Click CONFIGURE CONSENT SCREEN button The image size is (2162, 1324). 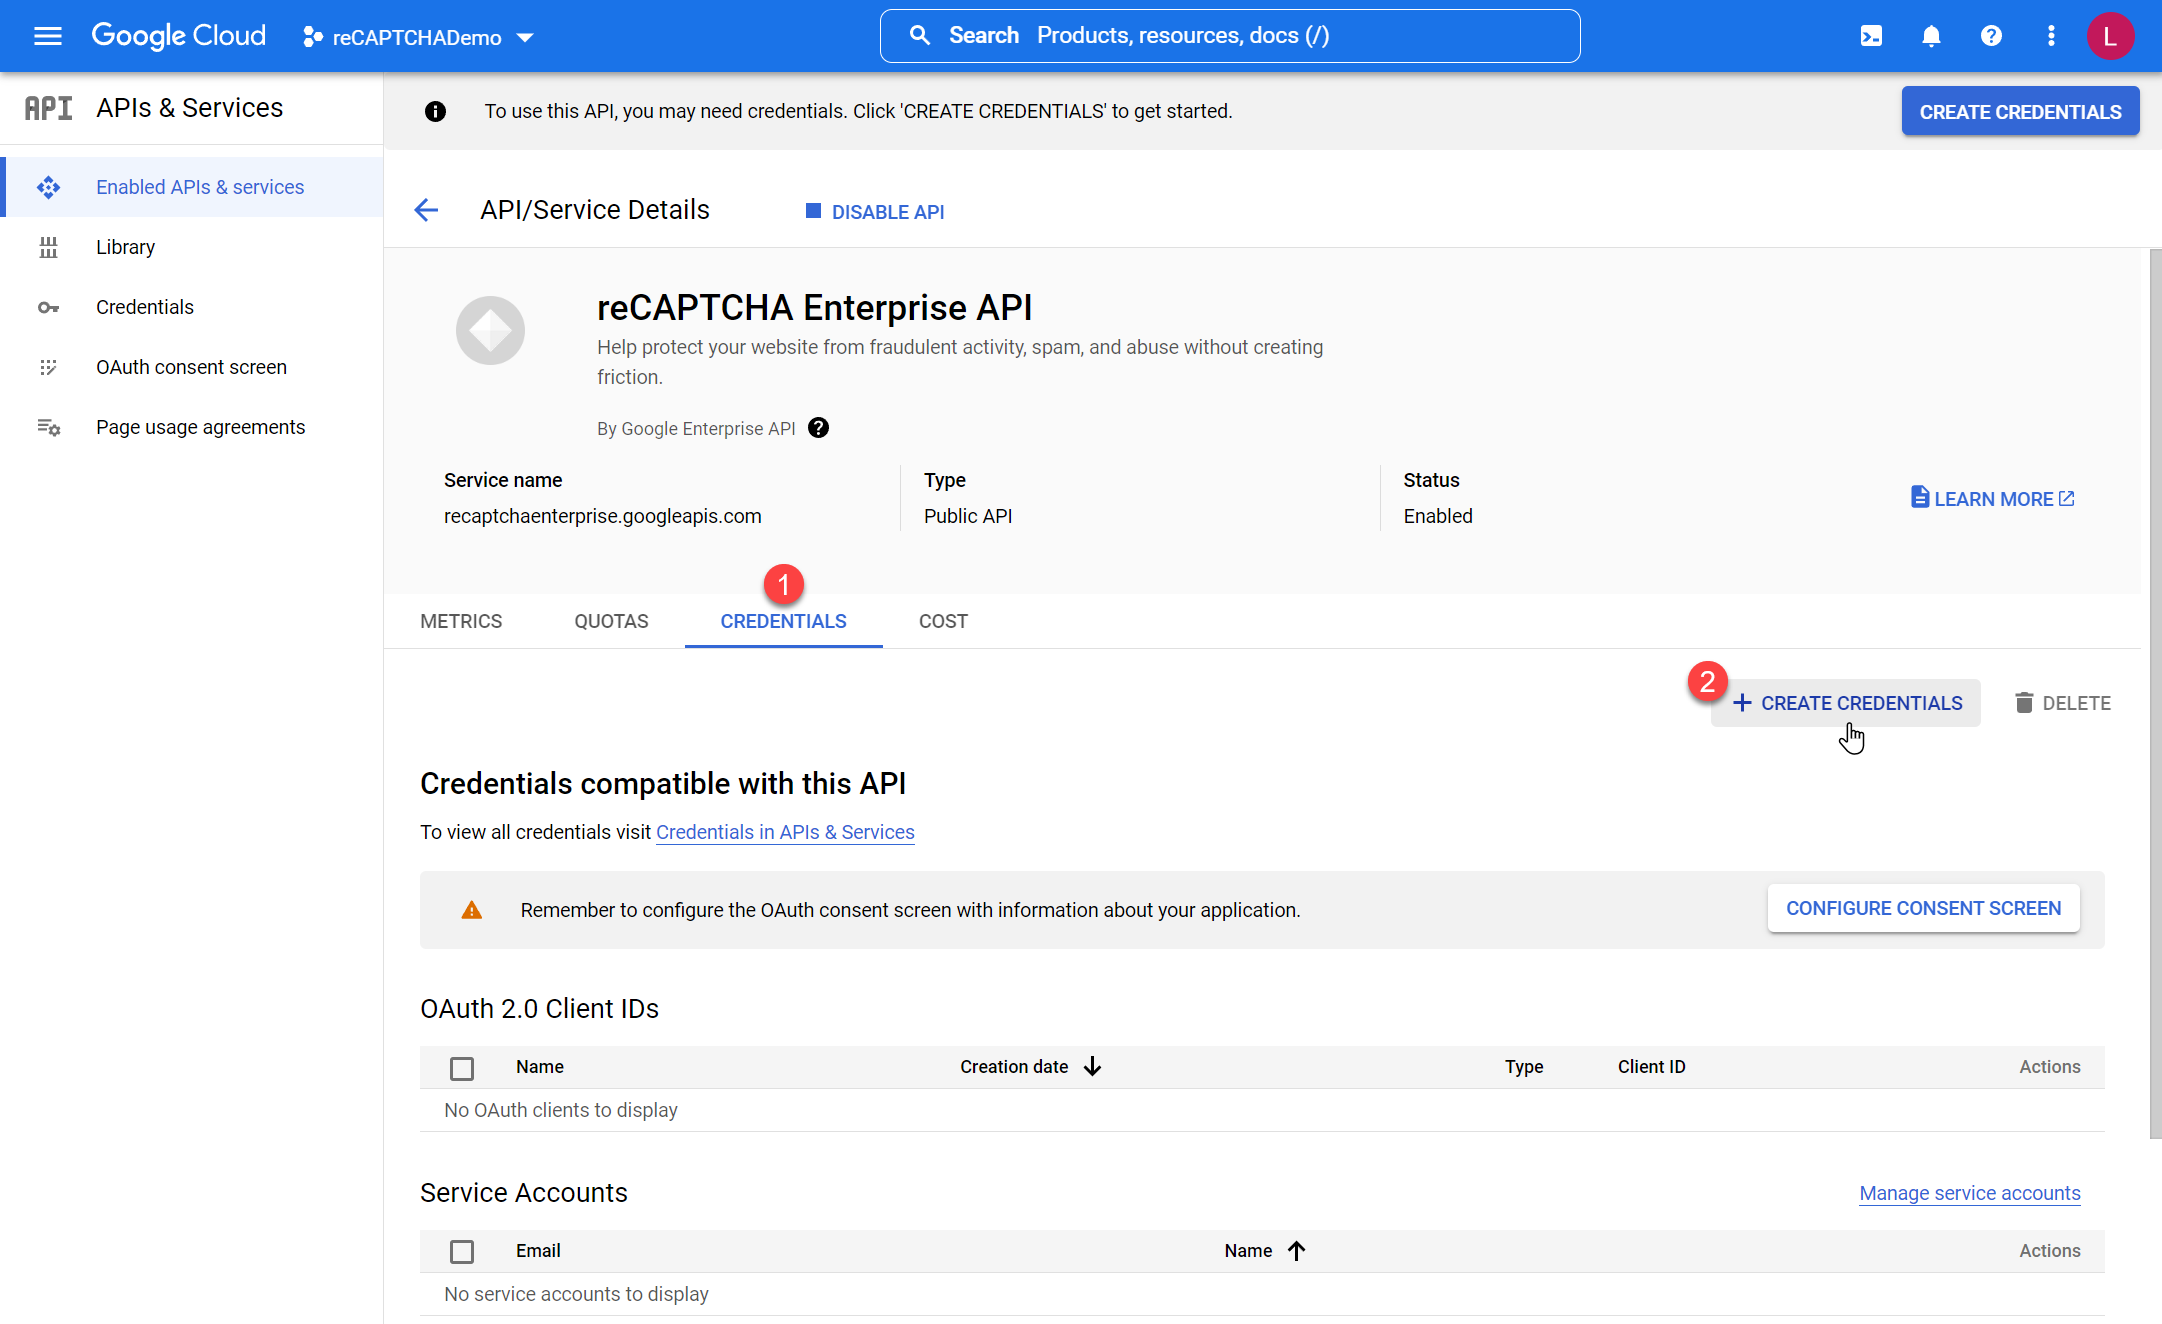coord(1923,908)
